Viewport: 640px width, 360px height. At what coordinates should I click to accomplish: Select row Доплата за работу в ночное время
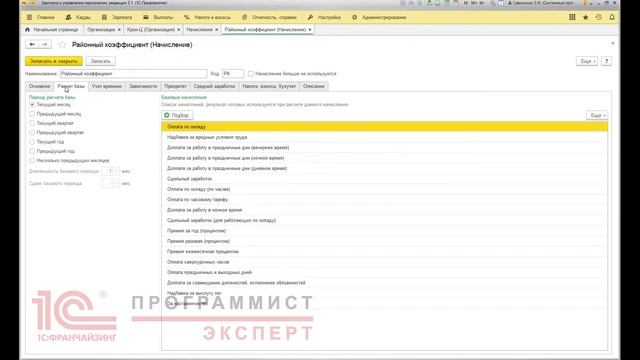384,210
